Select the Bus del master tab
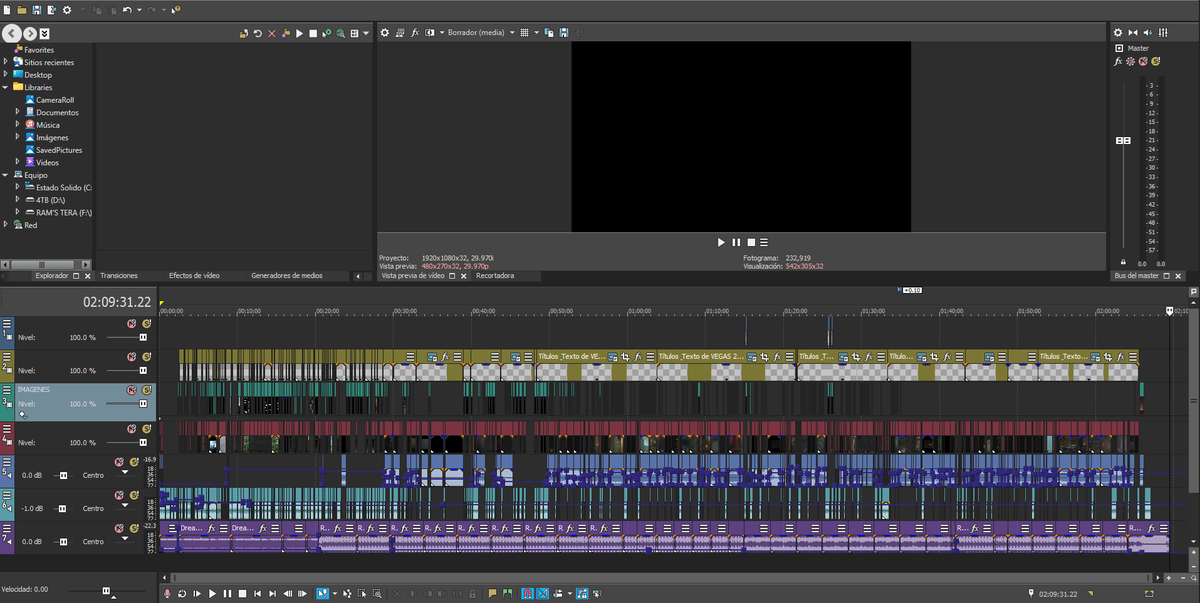The height and width of the screenshot is (603, 1200). pyautogui.click(x=1136, y=275)
